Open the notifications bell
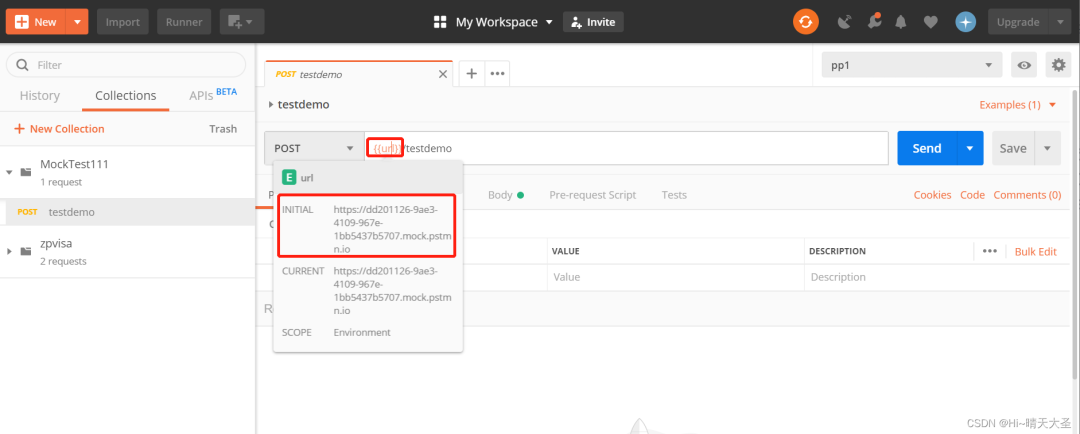1080x434 pixels. (901, 22)
